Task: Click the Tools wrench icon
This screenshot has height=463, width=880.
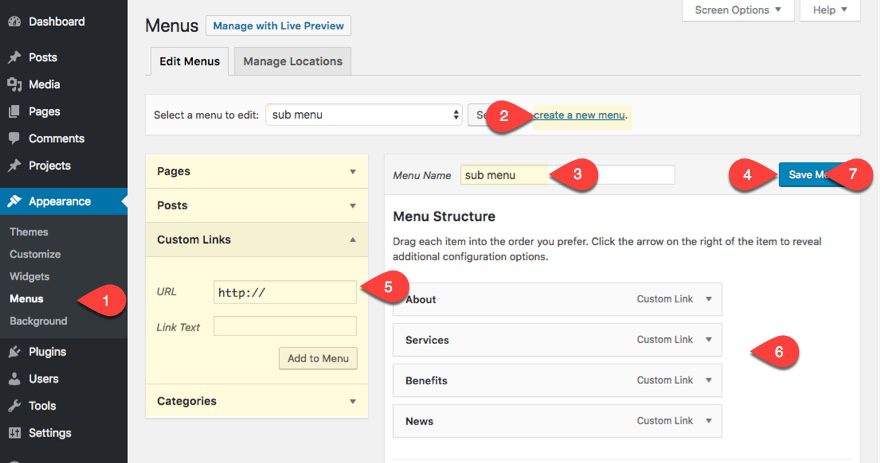Action: 14,406
